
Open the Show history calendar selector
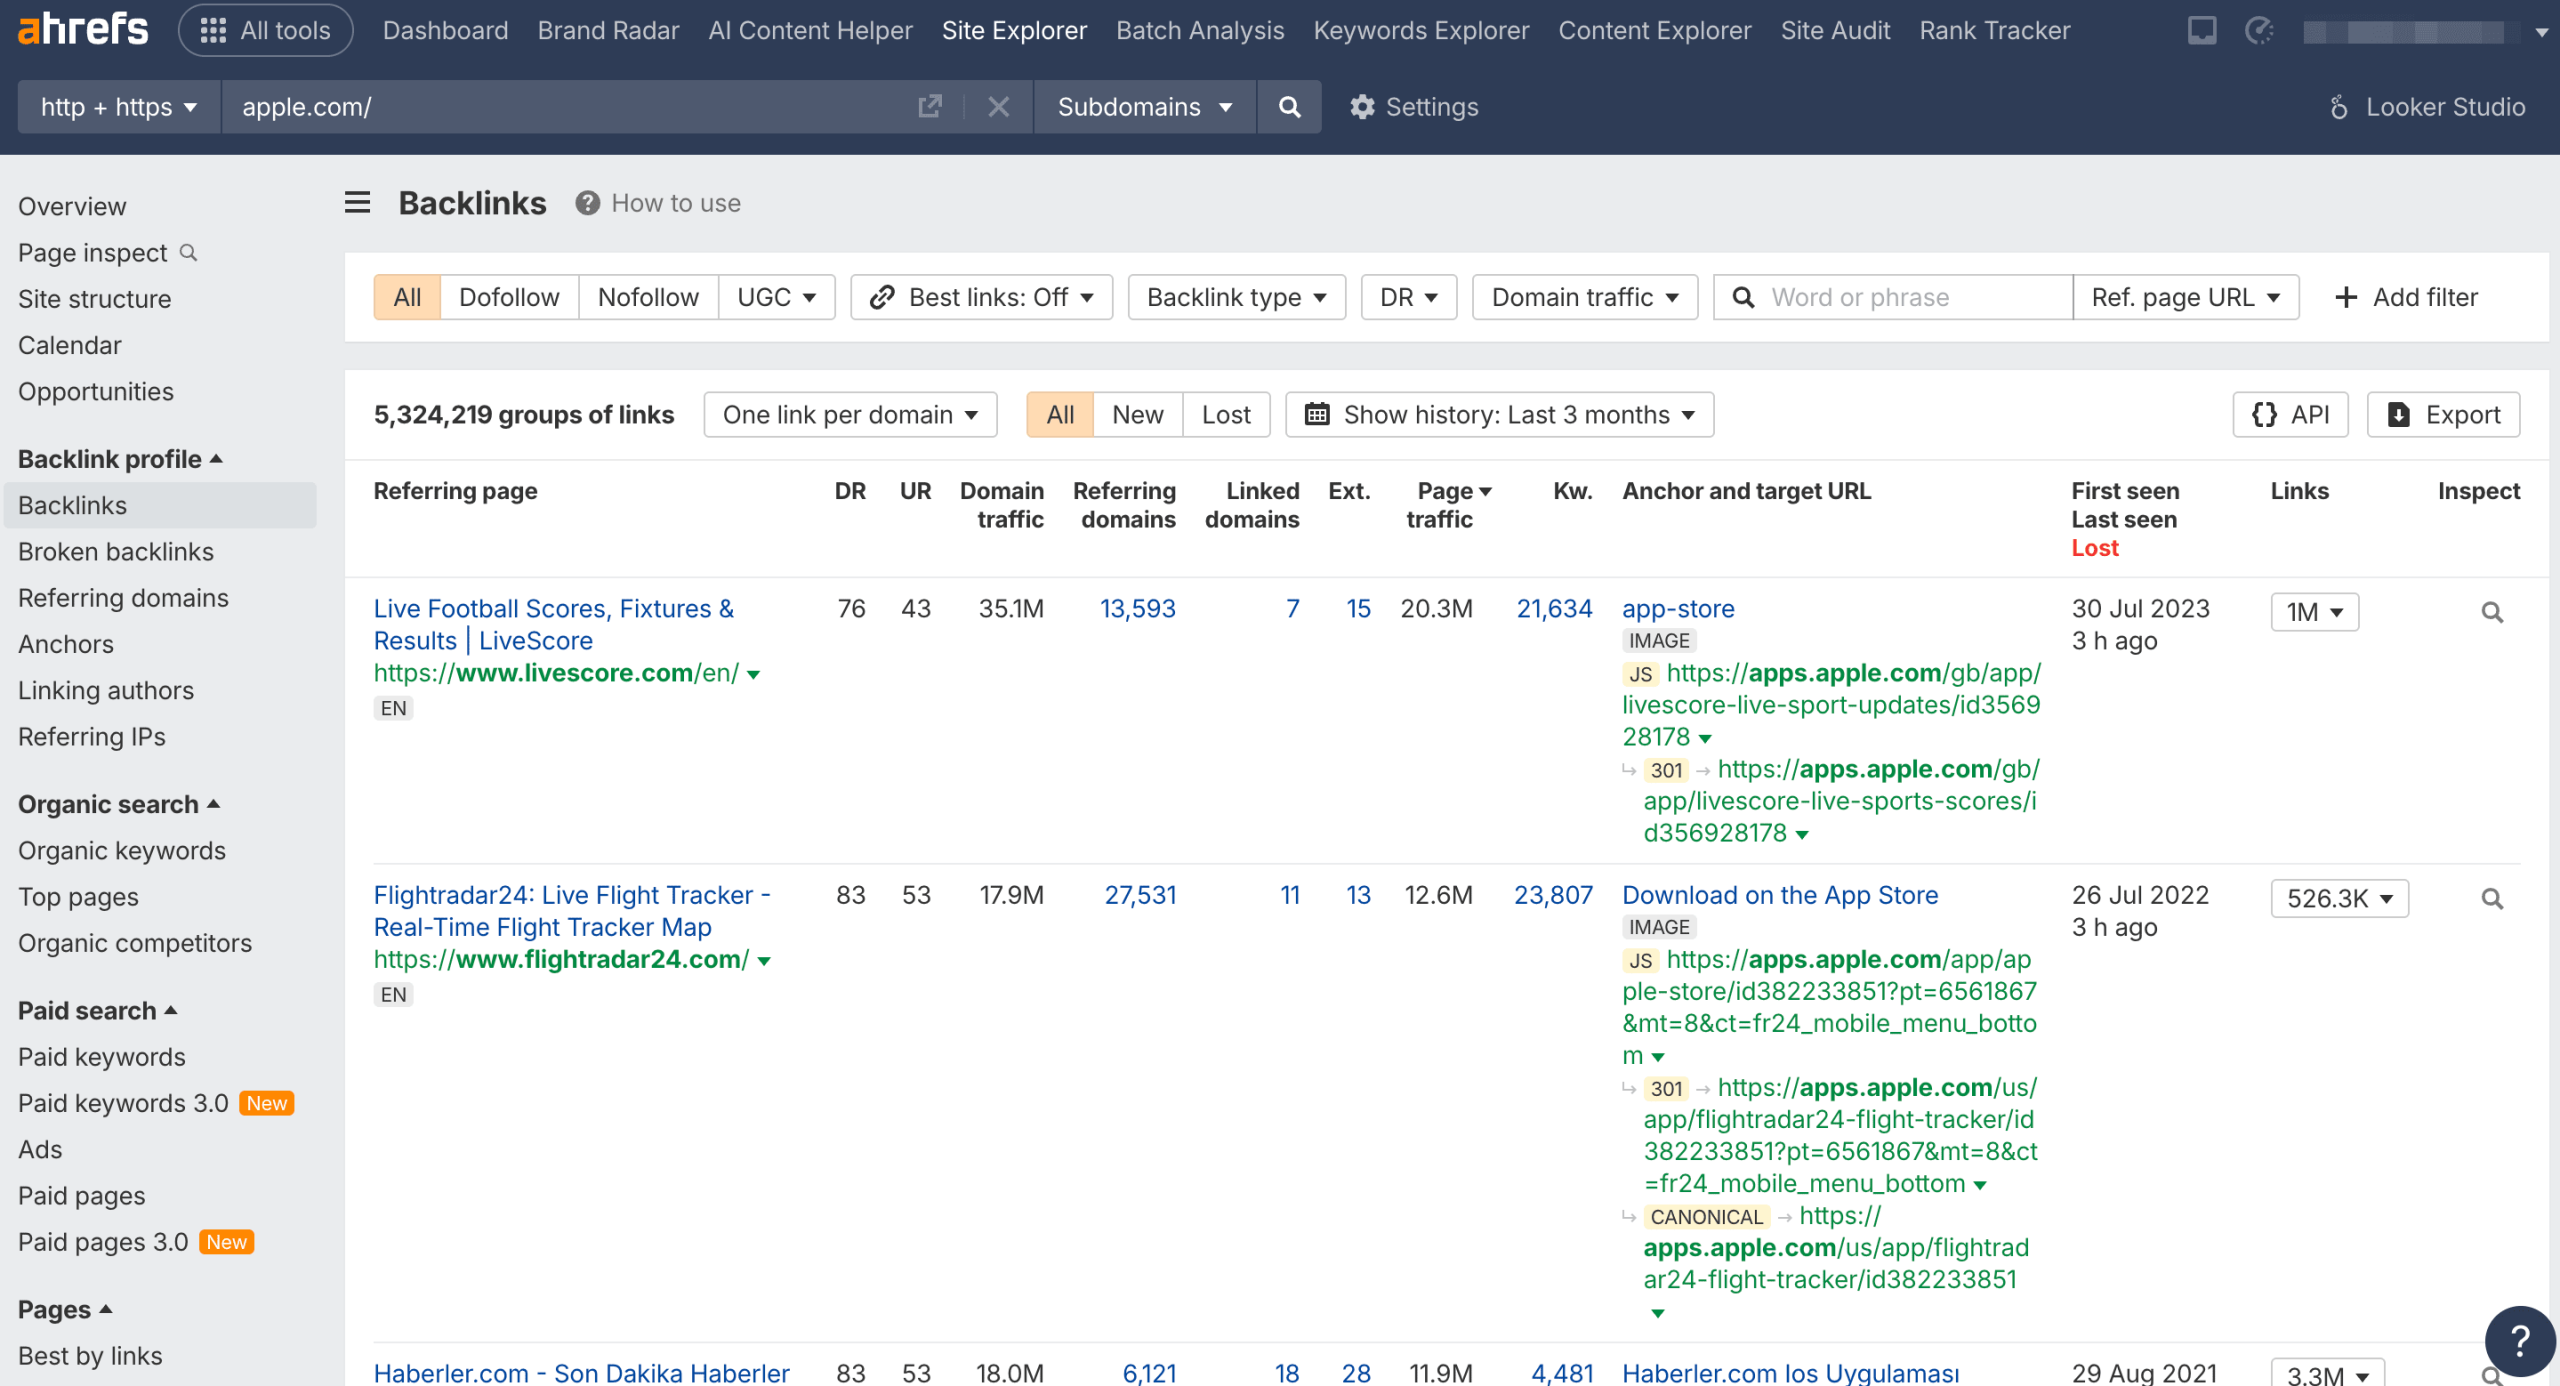1500,414
